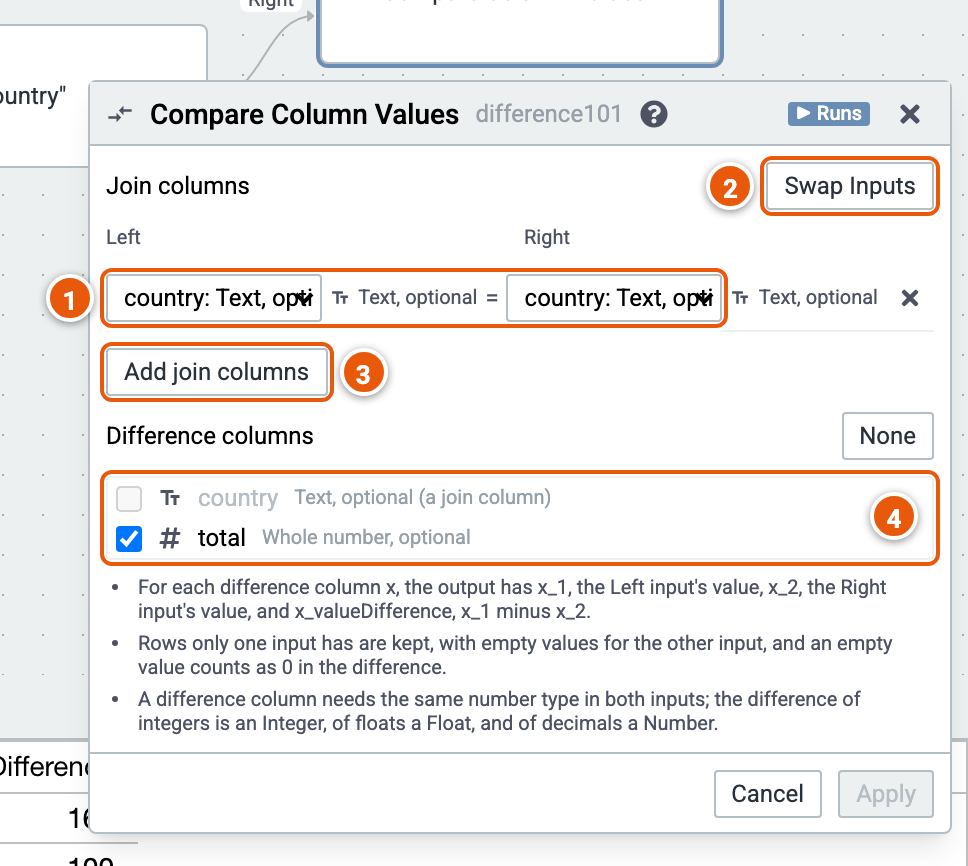Click the 'Join columns' heading
Image resolution: width=968 pixels, height=866 pixels.
click(178, 186)
